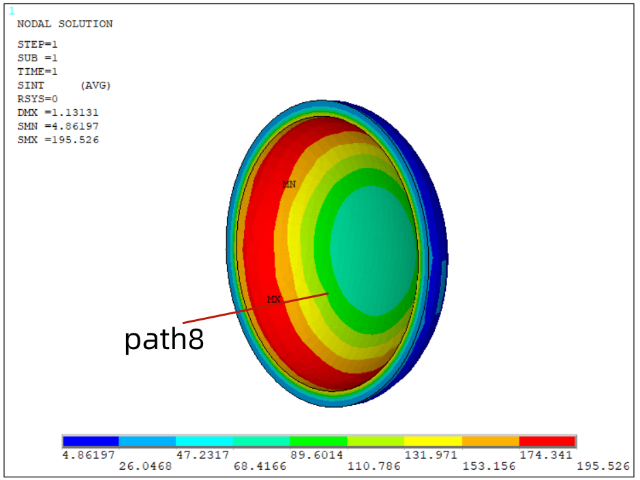Image resolution: width=640 pixels, height=480 pixels.
Task: Click the bright green legend swatch
Action: (x=318, y=441)
